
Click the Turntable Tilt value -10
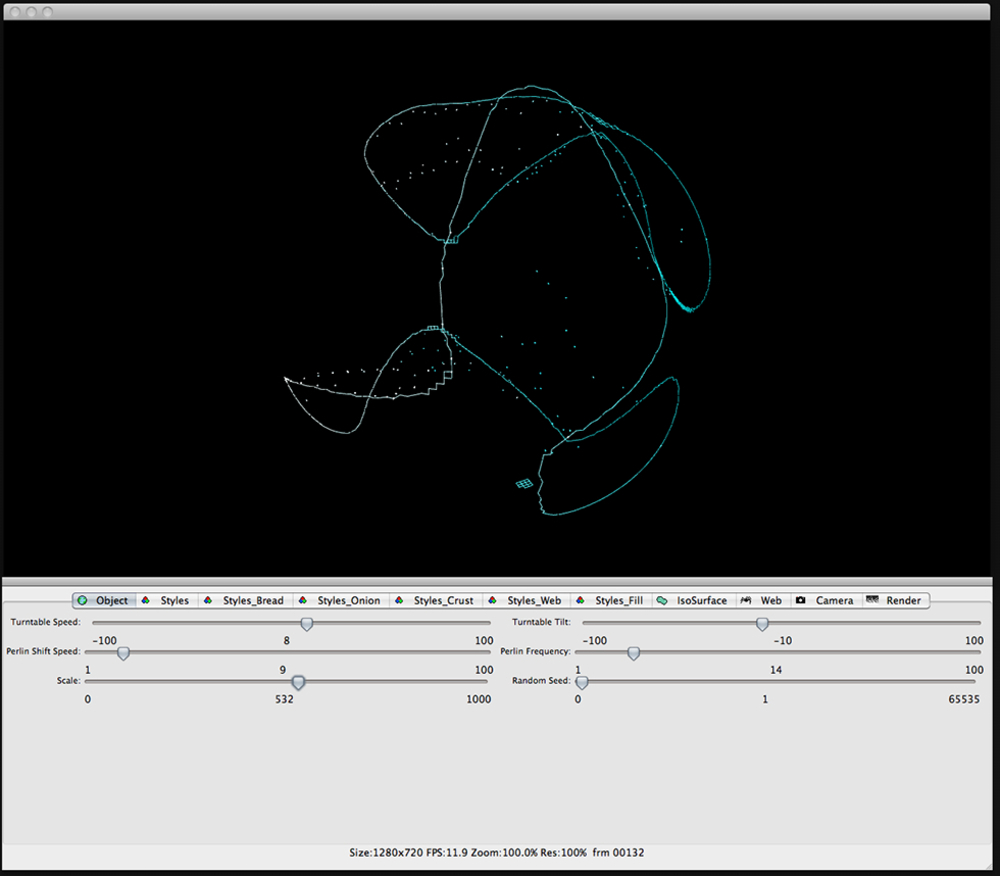(783, 641)
